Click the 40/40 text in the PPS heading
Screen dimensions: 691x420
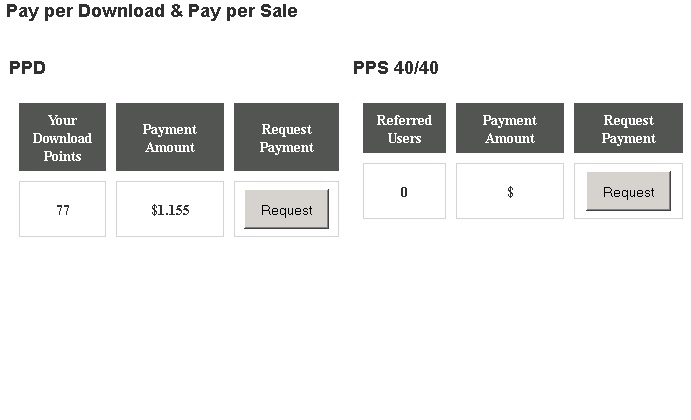point(416,68)
